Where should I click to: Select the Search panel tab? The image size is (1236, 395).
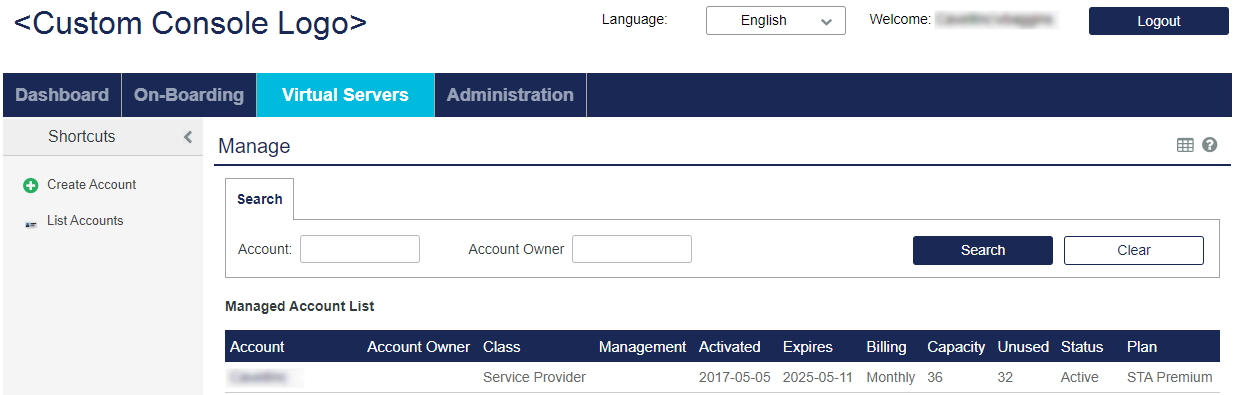[260, 199]
